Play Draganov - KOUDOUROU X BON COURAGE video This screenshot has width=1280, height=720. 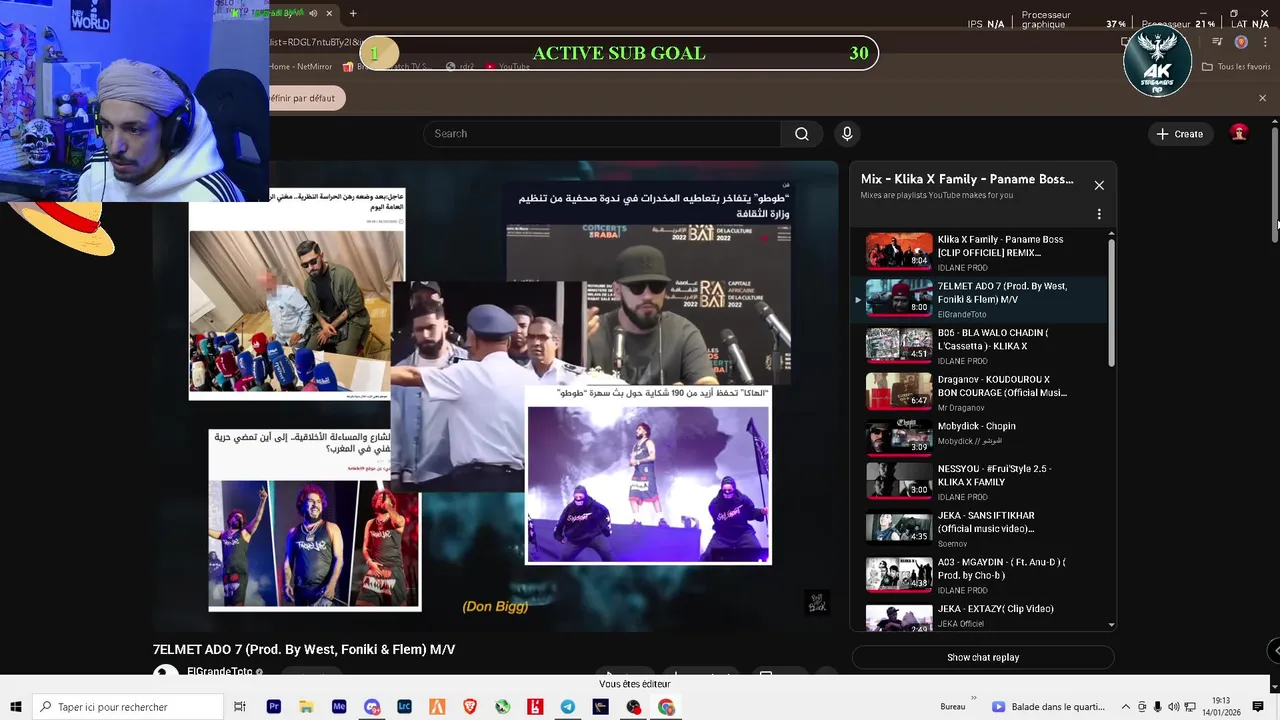(x=980, y=393)
